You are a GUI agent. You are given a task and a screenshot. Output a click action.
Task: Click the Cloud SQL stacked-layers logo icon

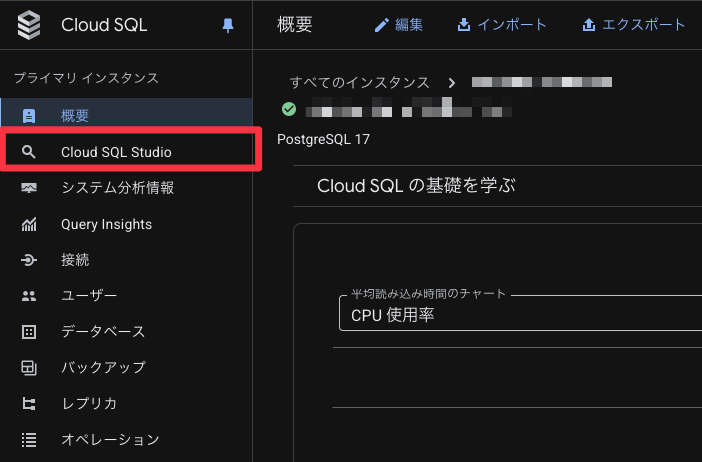click(30, 26)
